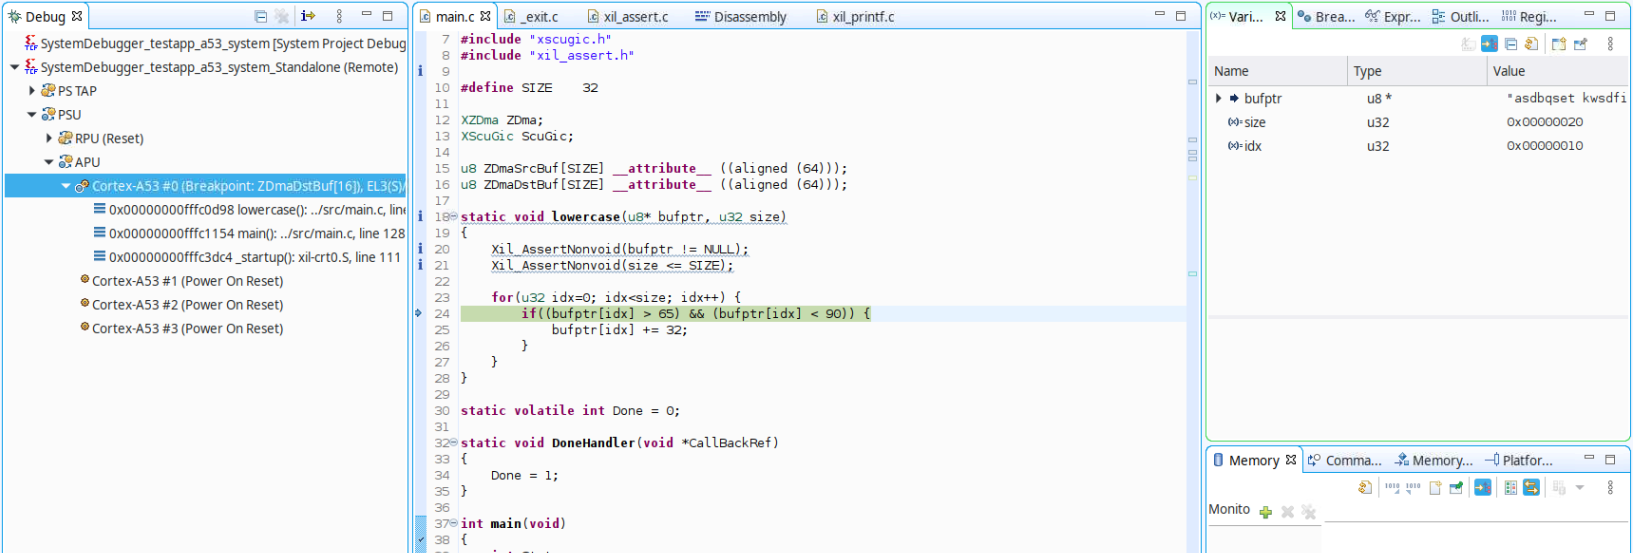
Task: Expand the PS TAP tree node
Action: (32, 91)
